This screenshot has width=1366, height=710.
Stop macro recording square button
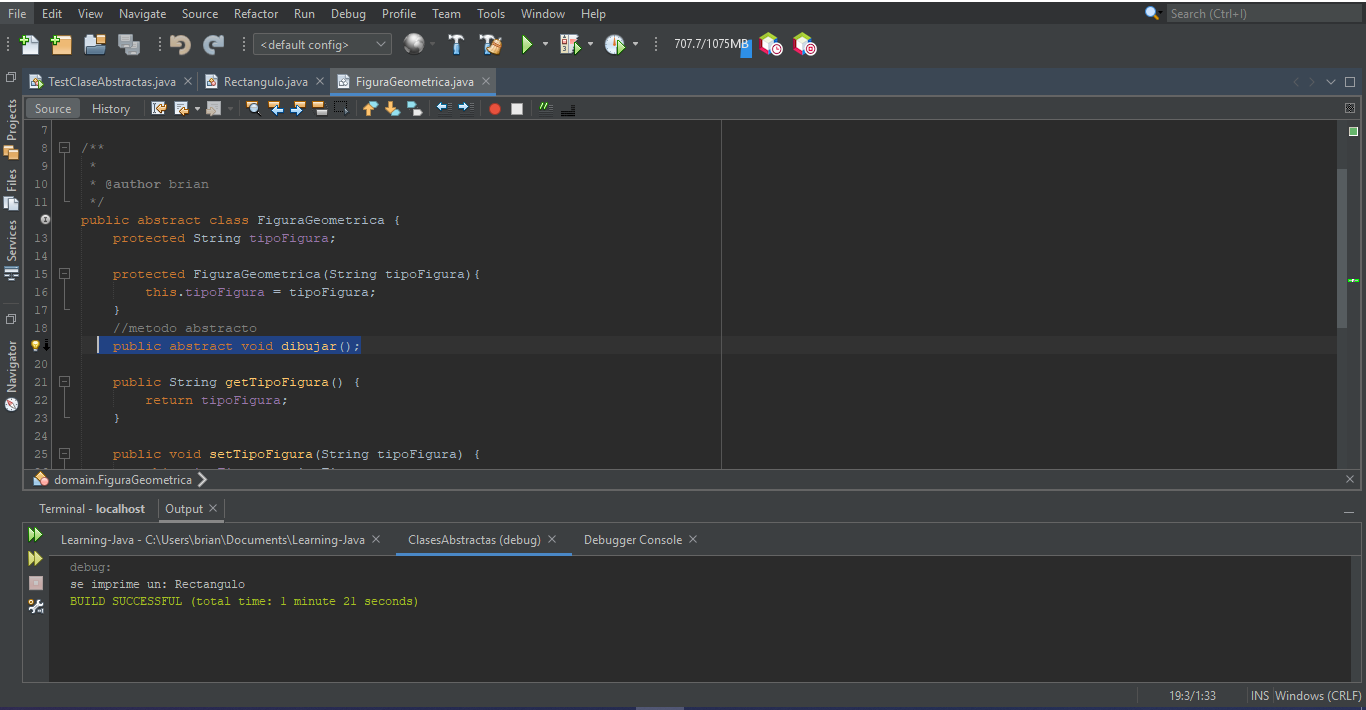(517, 108)
